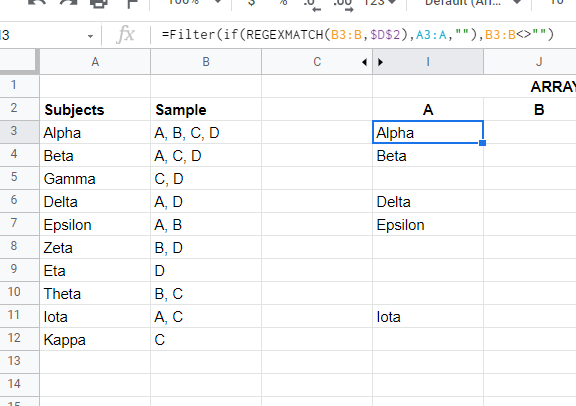This screenshot has width=576, height=406.
Task: Click the fx function icon
Action: 126,35
